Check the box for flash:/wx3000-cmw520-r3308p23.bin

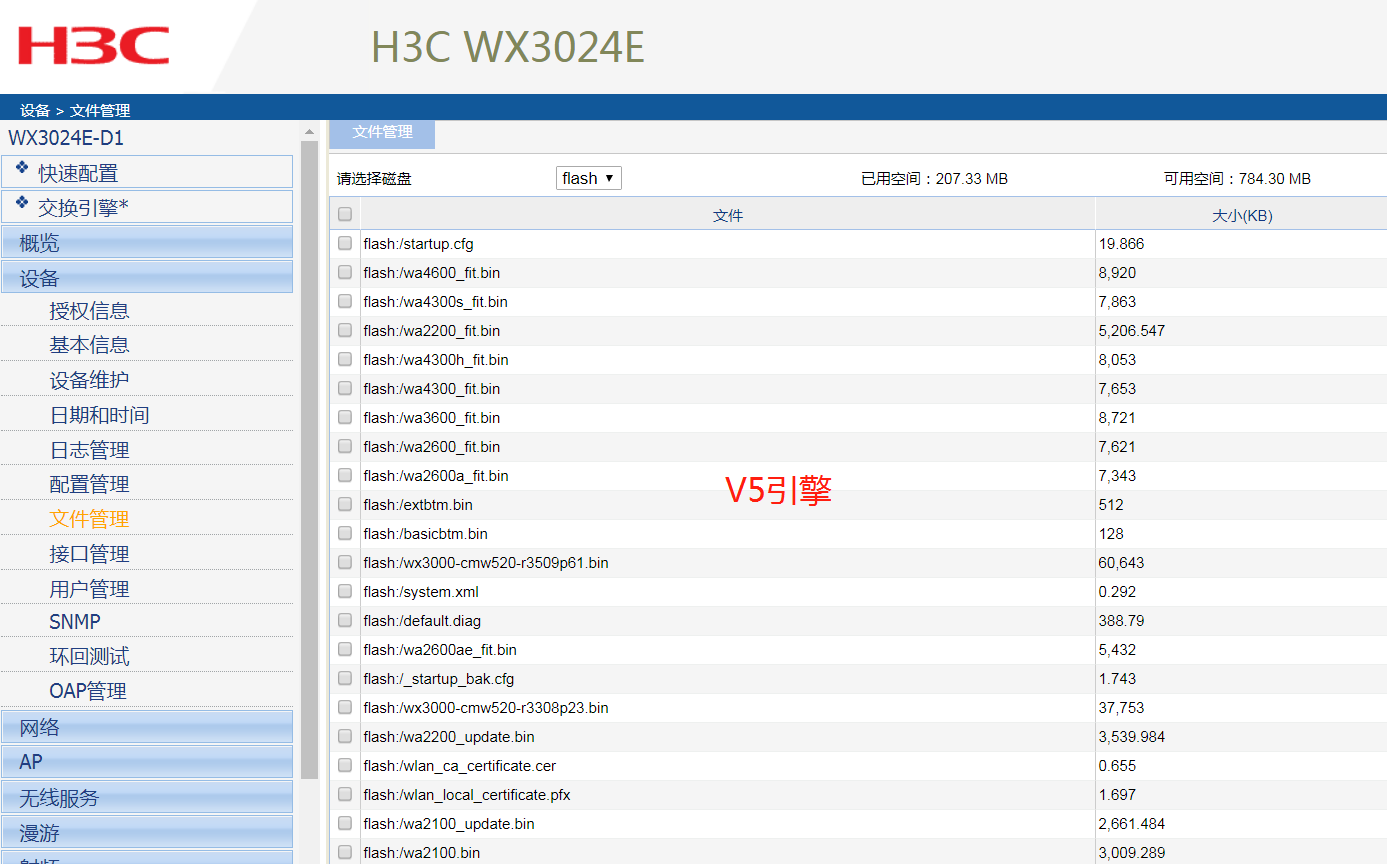(345, 707)
